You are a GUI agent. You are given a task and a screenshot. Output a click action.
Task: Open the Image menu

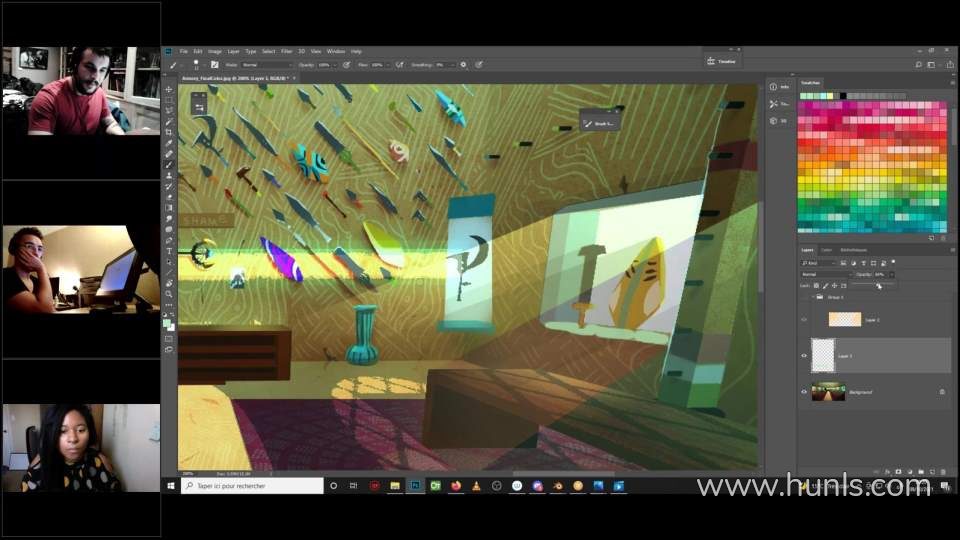pyautogui.click(x=214, y=51)
